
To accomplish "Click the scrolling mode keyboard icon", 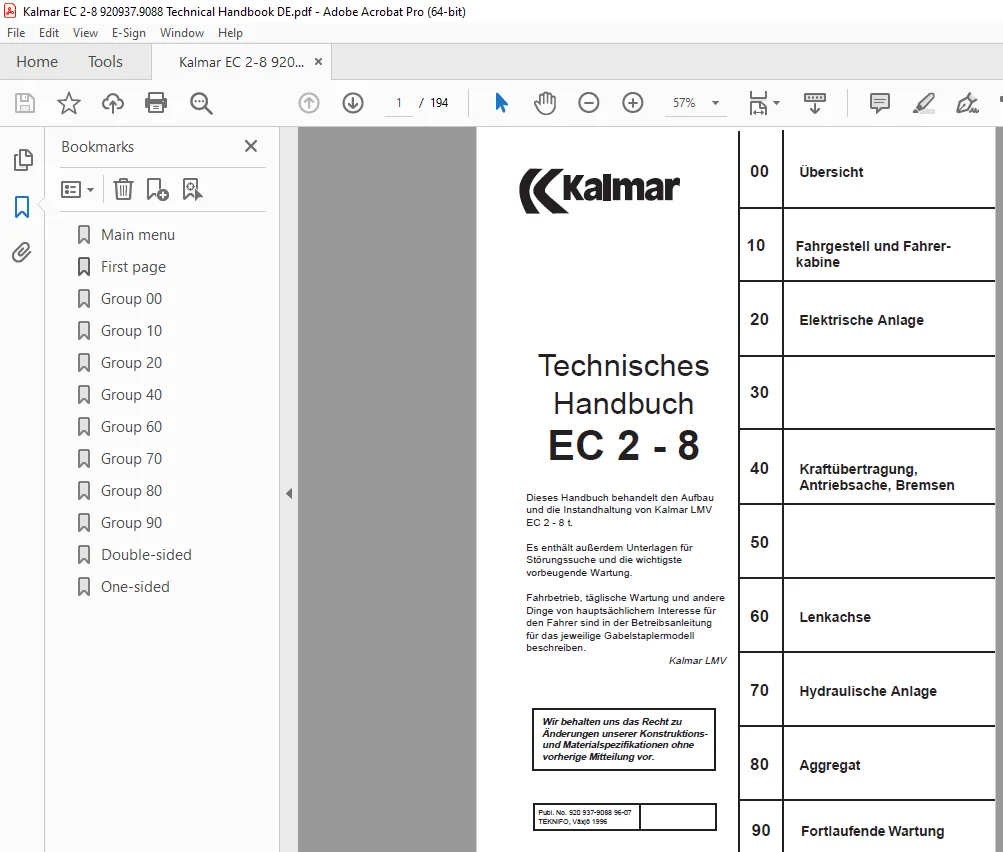I will point(814,103).
